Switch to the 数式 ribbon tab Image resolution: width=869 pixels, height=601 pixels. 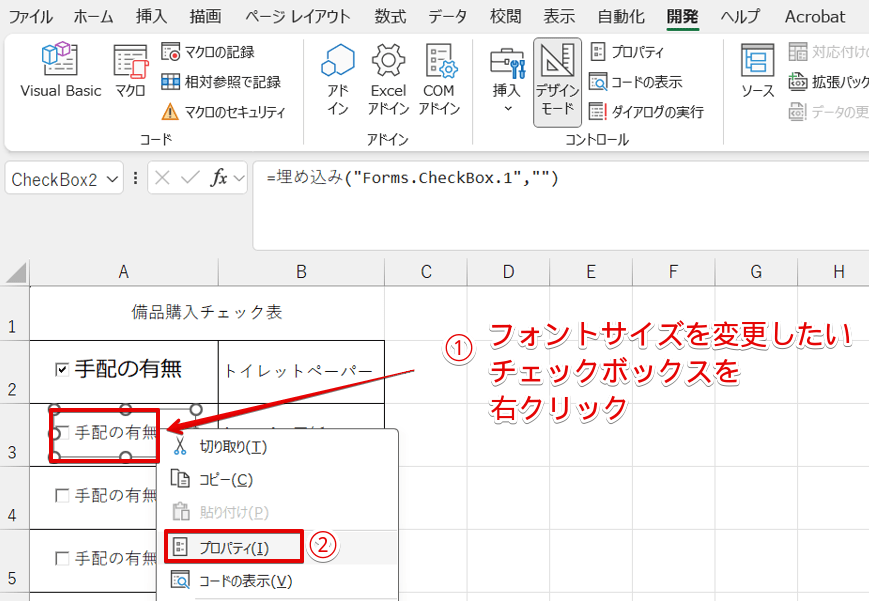pyautogui.click(x=390, y=16)
